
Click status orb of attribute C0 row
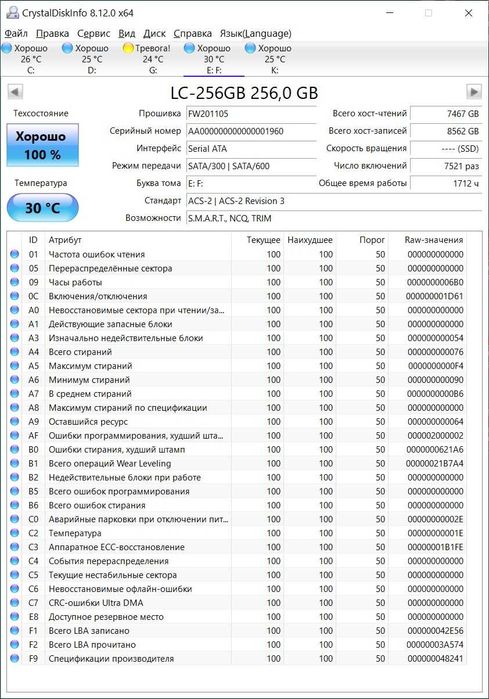(15, 519)
